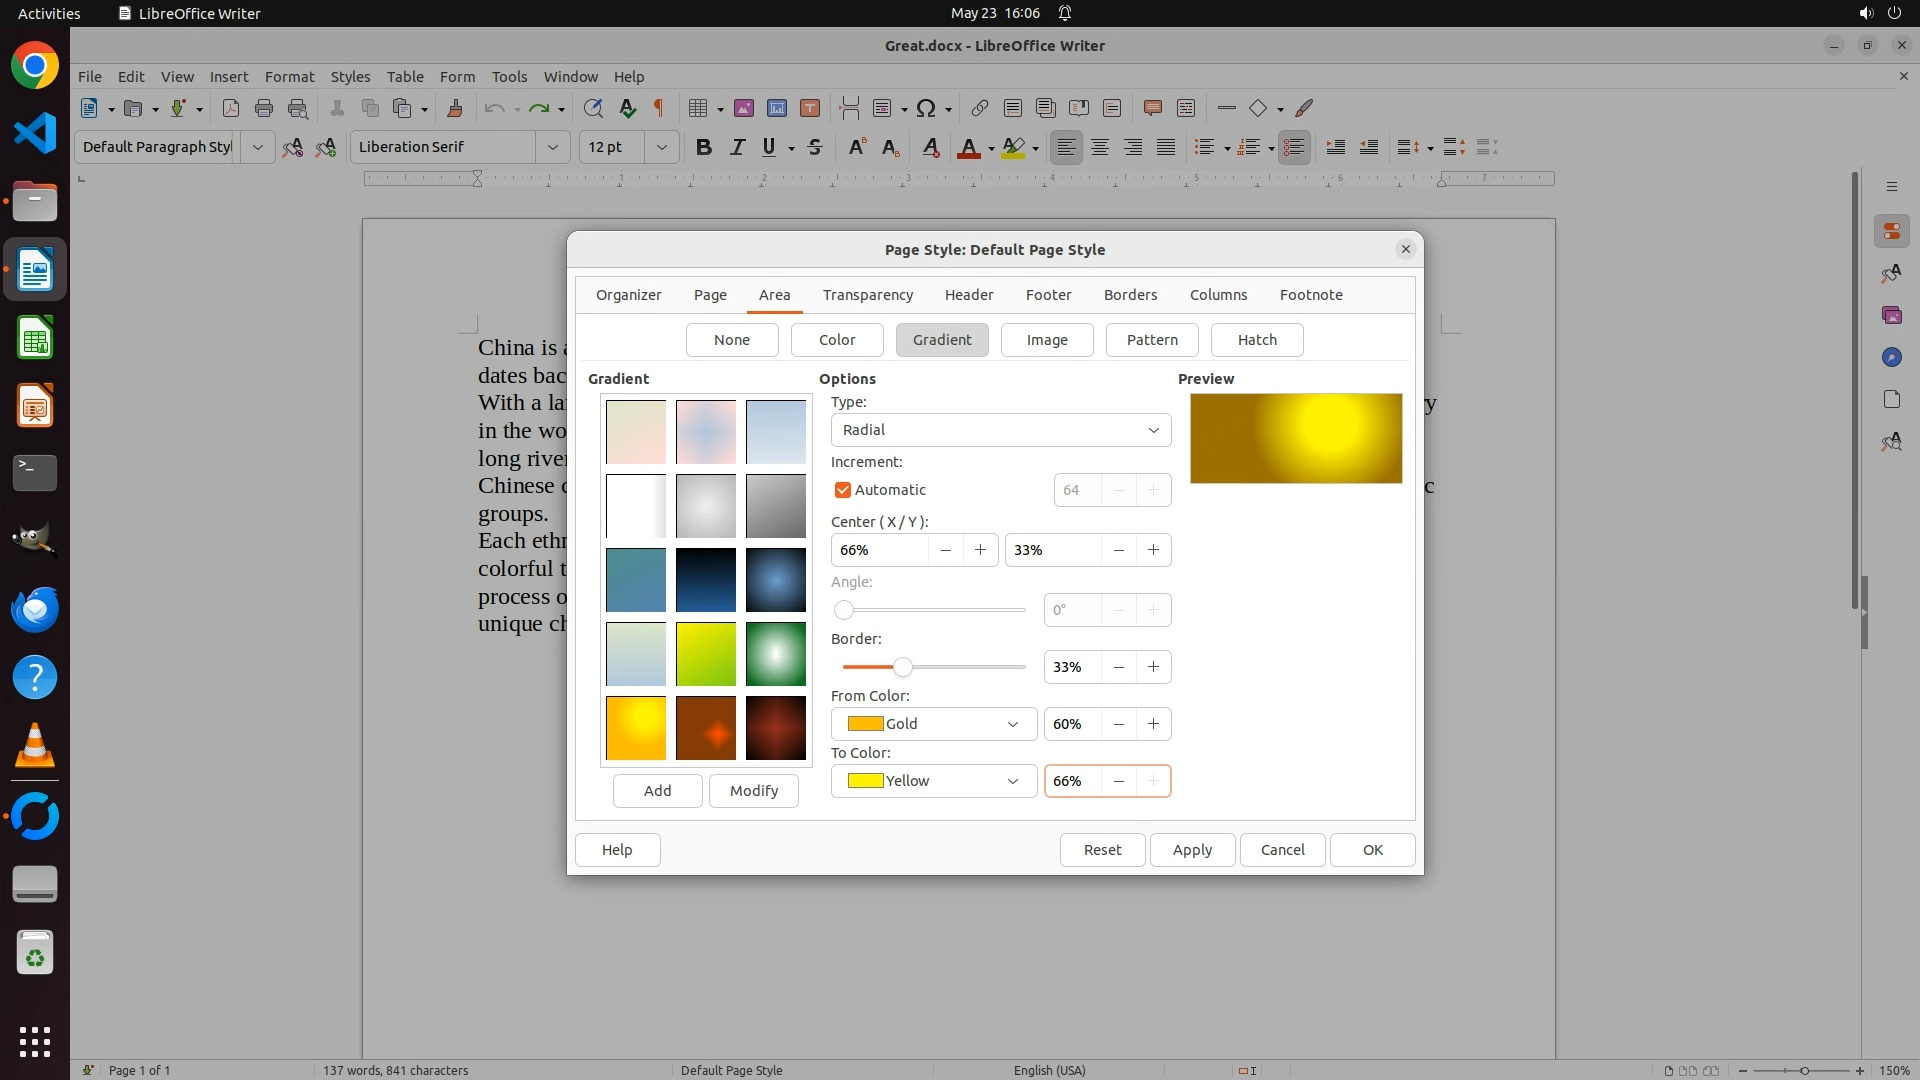Launch Thunderbird from the dock
The height and width of the screenshot is (1080, 1920).
point(35,609)
